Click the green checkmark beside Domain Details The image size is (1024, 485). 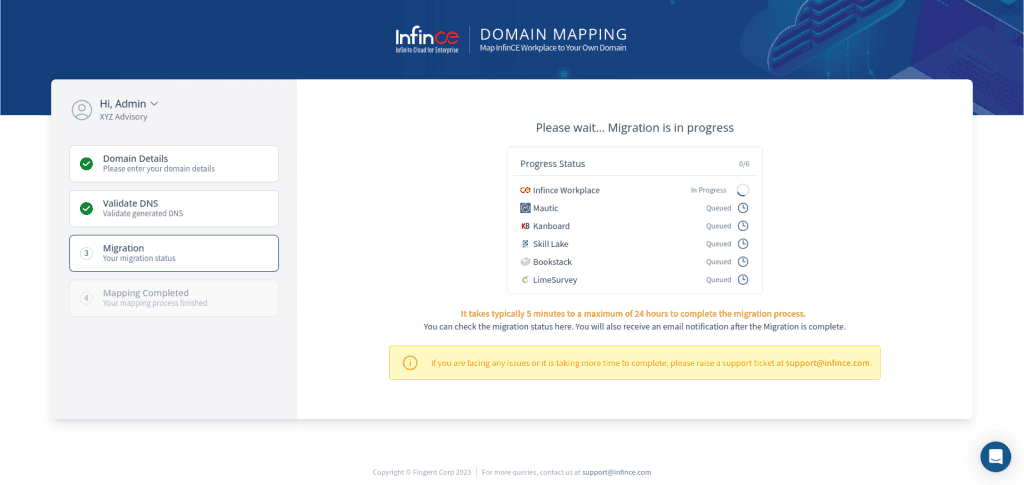tap(86, 164)
